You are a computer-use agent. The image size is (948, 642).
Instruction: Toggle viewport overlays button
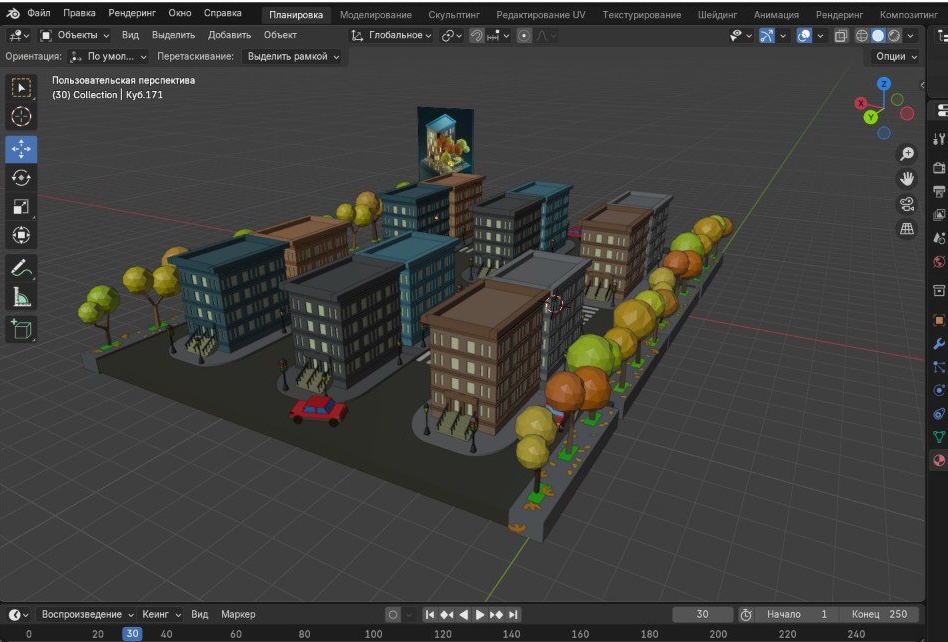pyautogui.click(x=804, y=35)
